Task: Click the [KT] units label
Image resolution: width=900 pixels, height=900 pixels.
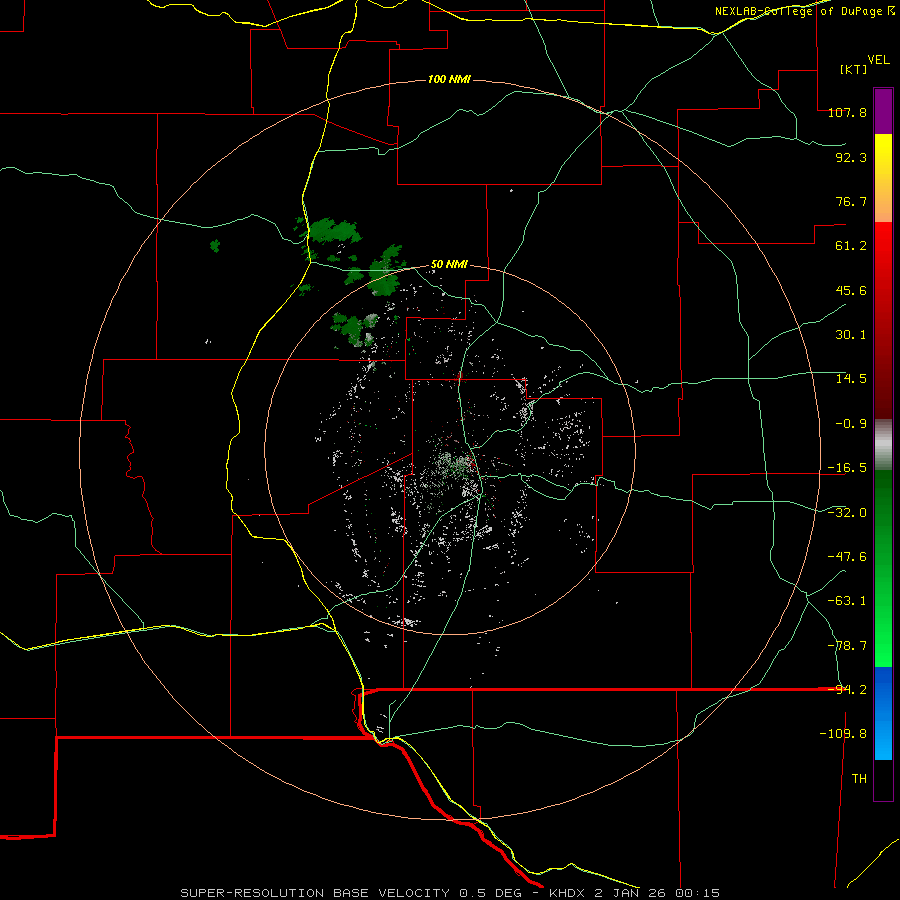Action: point(854,69)
